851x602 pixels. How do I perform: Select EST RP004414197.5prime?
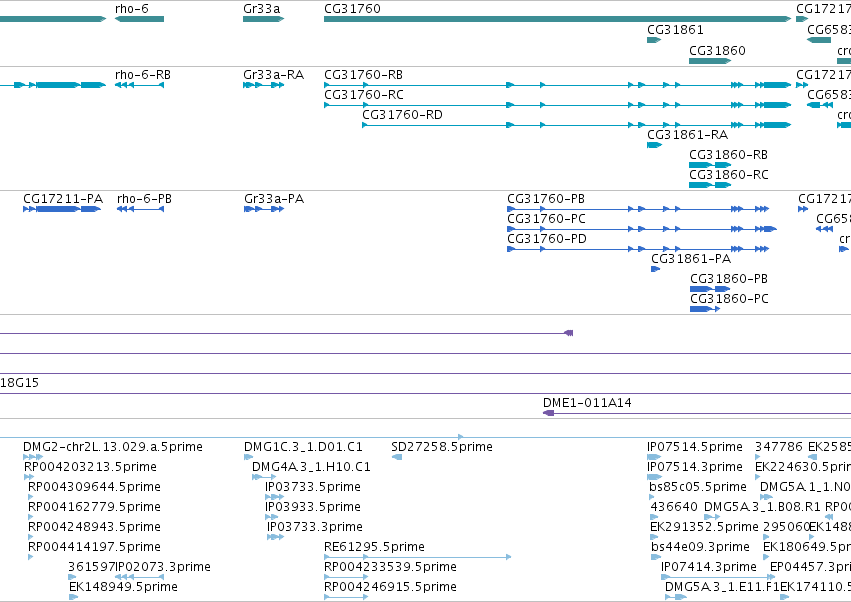[x=30, y=557]
